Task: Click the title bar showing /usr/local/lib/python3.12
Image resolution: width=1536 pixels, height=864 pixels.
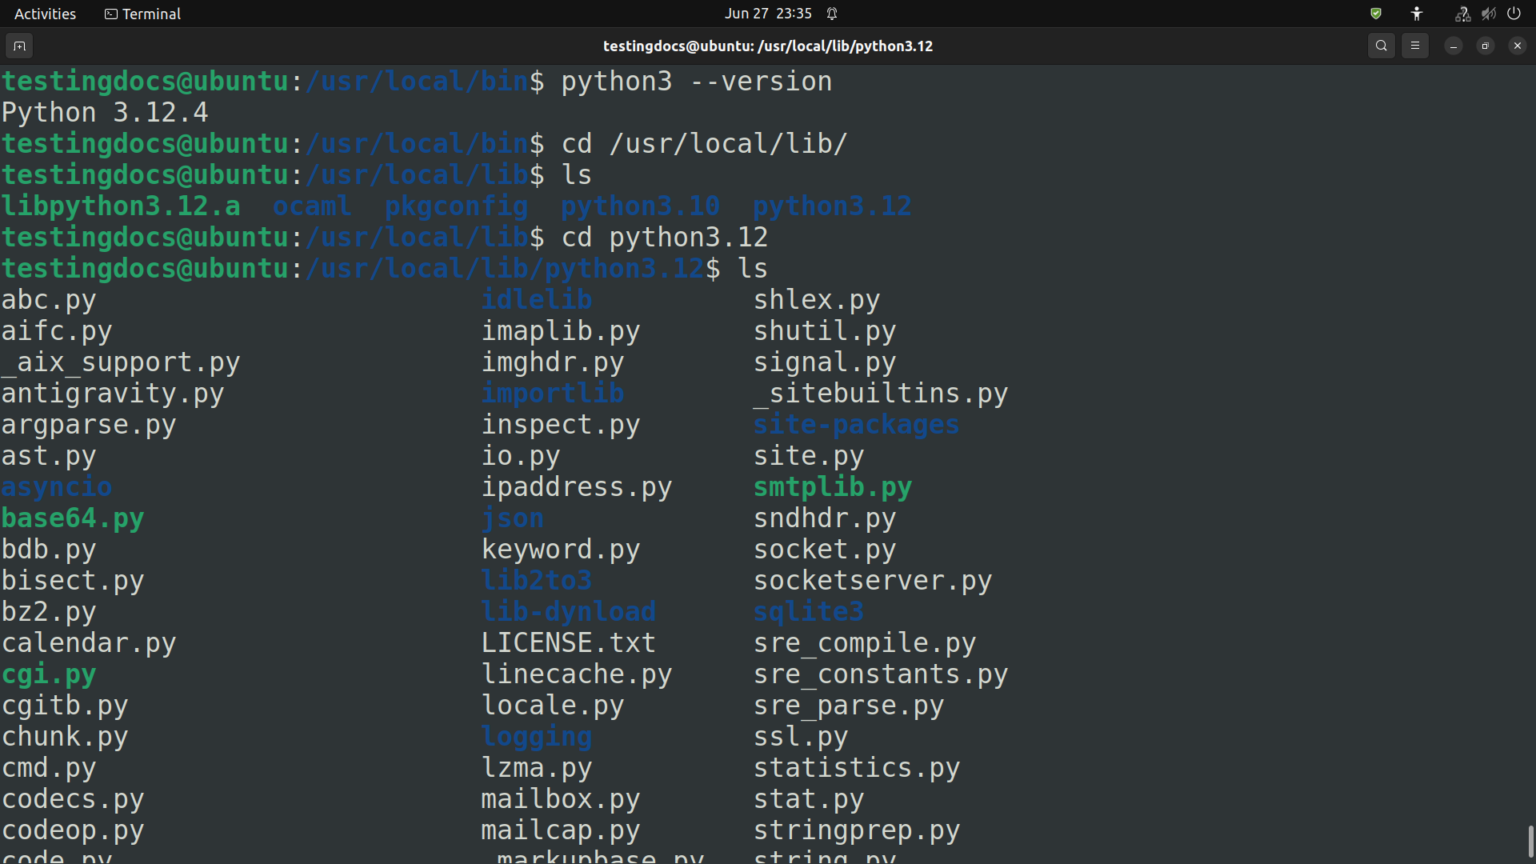Action: tap(767, 45)
